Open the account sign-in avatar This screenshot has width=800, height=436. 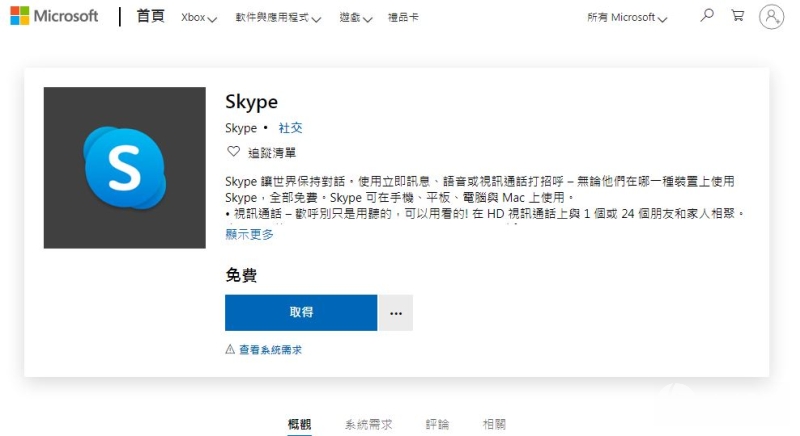(771, 17)
